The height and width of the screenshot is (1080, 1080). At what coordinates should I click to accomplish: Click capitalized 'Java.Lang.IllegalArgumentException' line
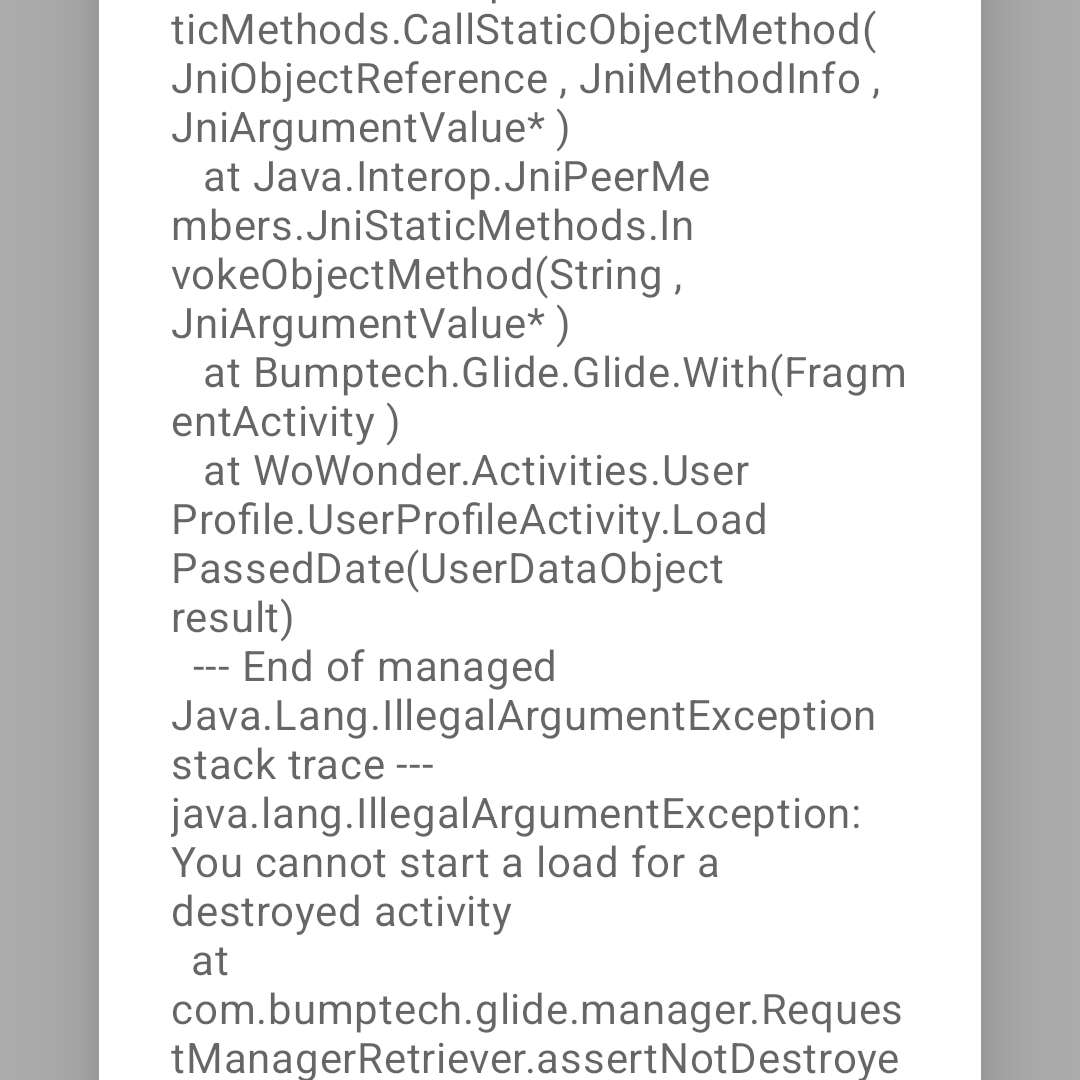click(523, 717)
